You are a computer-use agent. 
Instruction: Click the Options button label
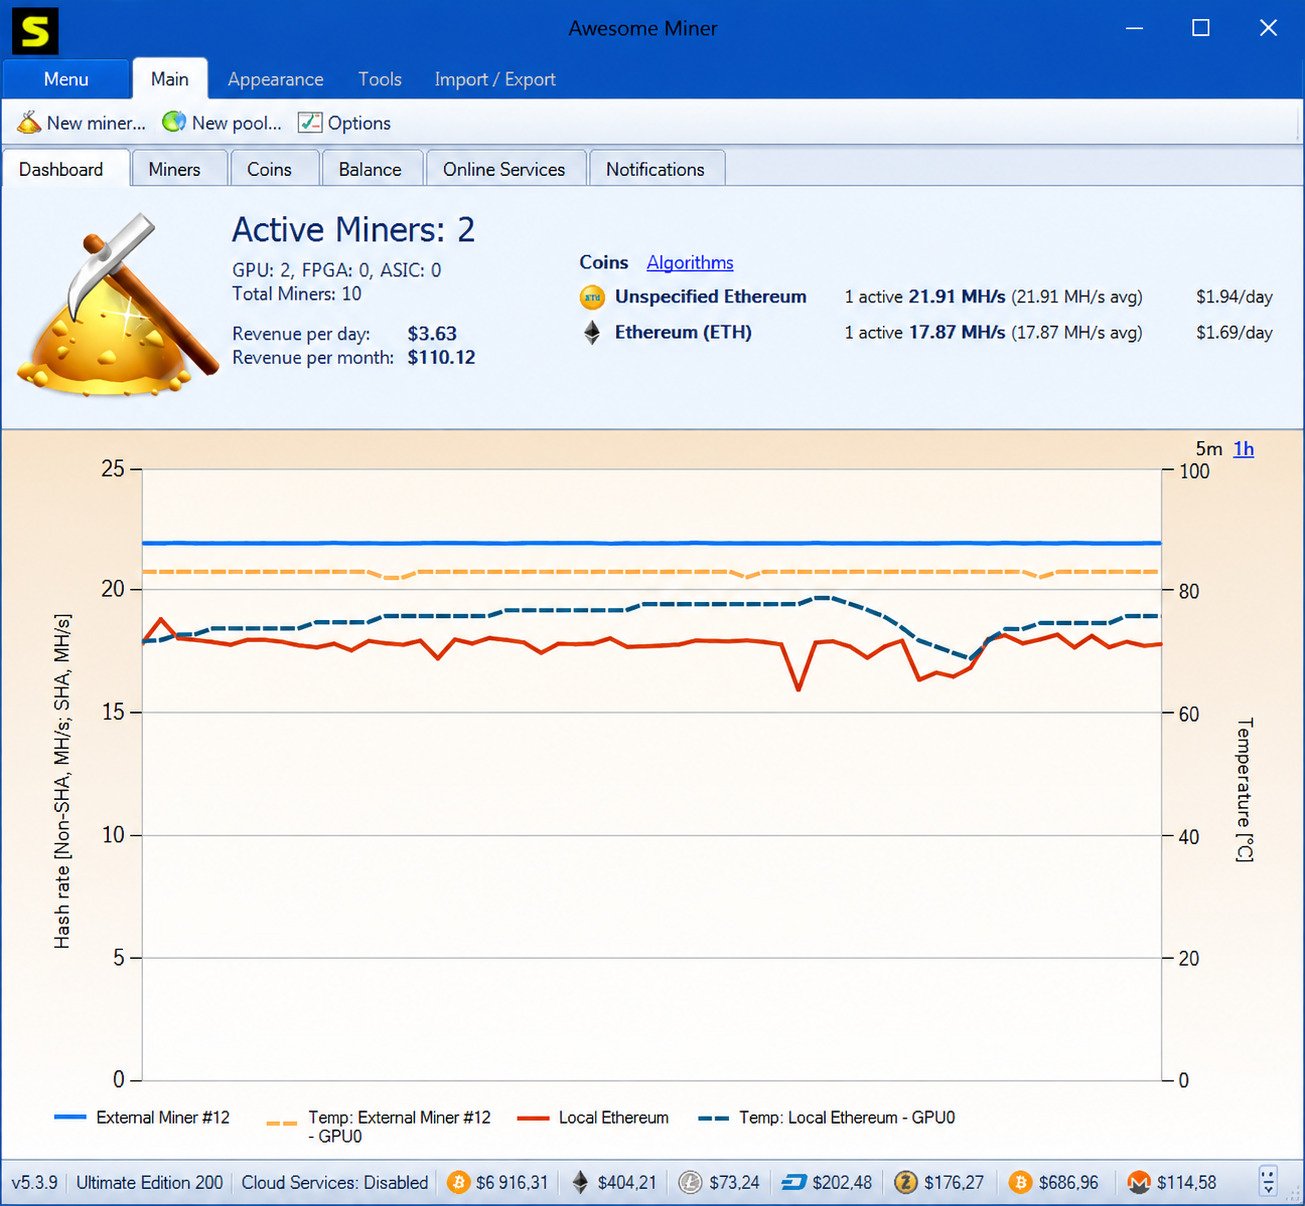pos(359,123)
